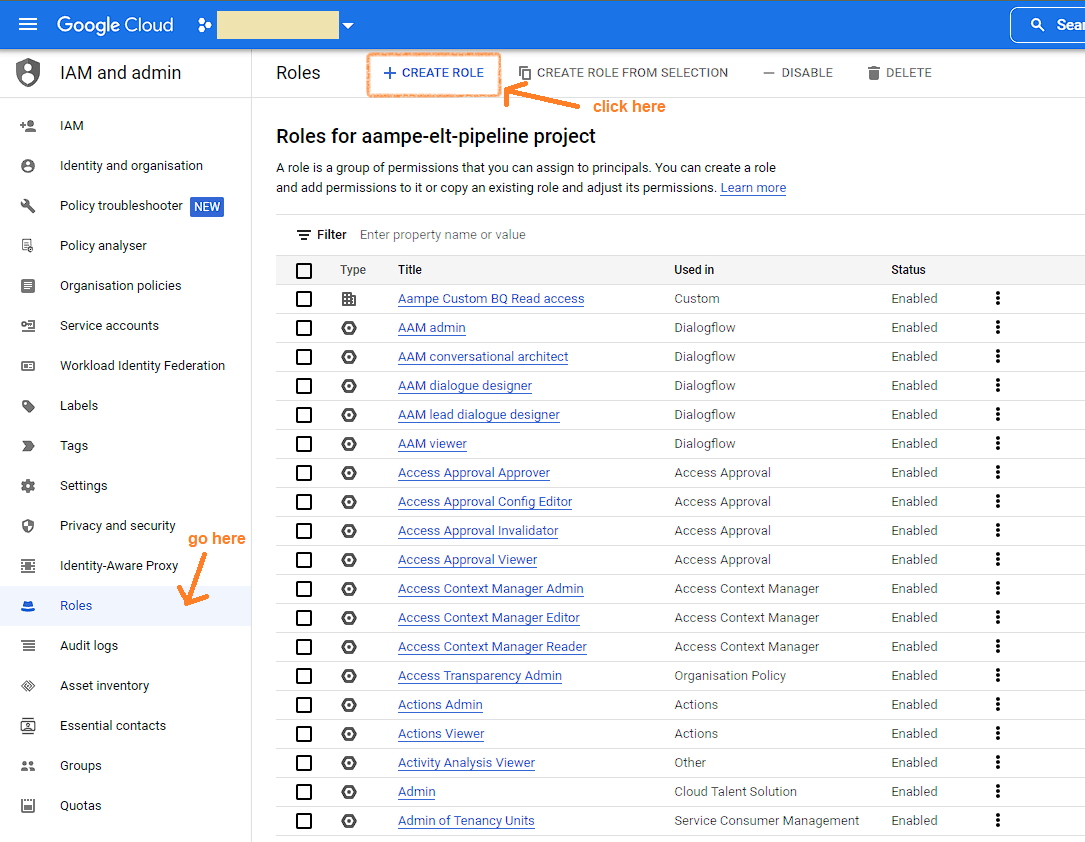Check the AAM admin row checkbox
Viewport: 1085px width, 842px height.
304,328
